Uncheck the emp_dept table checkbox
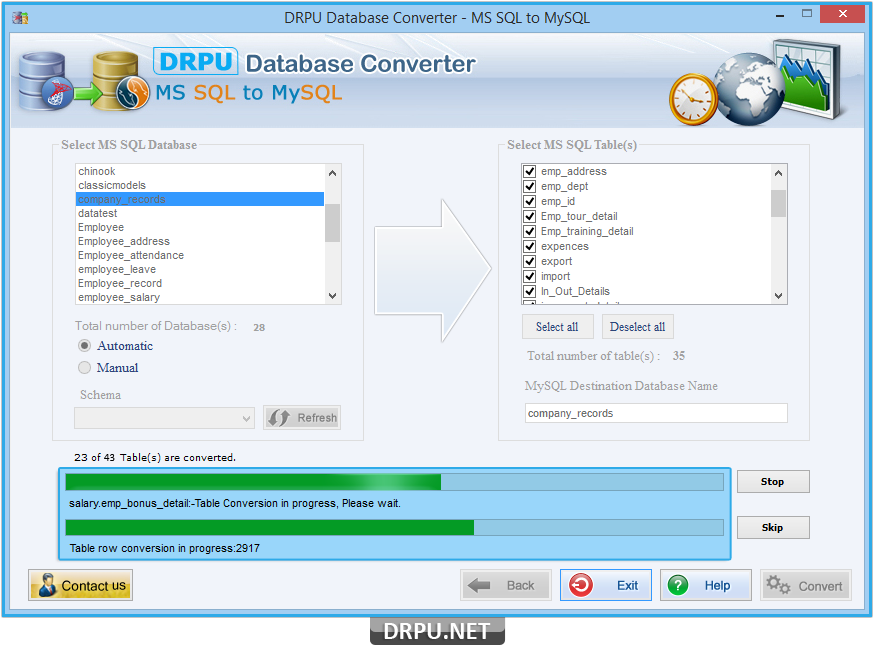Screen dimensions: 874x645 [530, 186]
